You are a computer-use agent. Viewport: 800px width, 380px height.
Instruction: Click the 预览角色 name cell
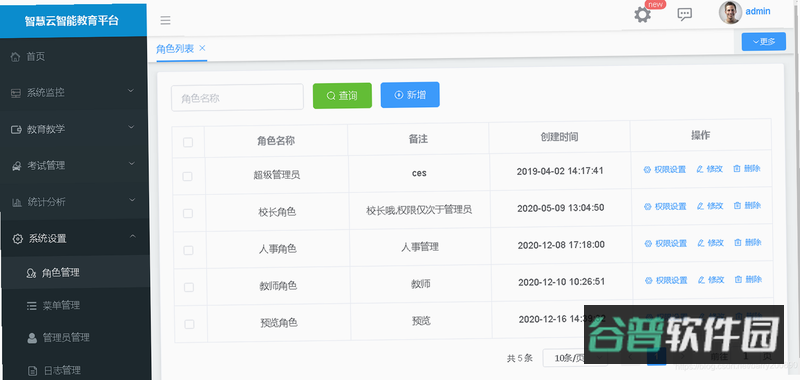point(279,323)
